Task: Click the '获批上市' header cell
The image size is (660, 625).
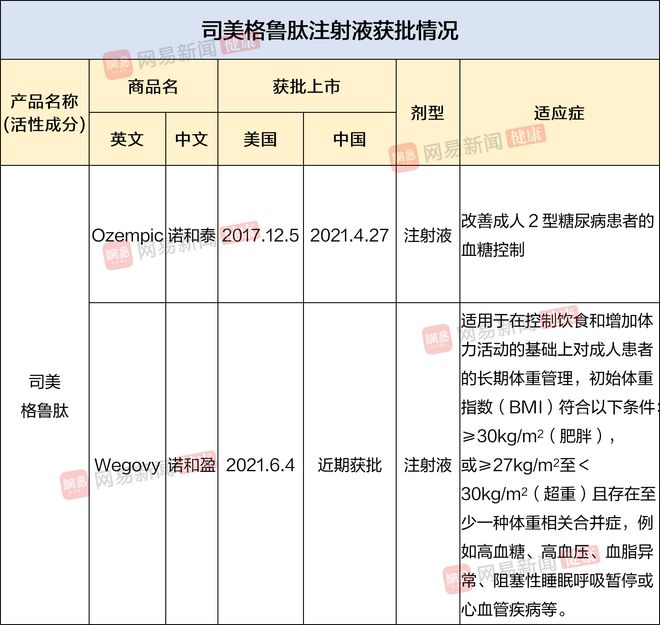Action: (306, 87)
